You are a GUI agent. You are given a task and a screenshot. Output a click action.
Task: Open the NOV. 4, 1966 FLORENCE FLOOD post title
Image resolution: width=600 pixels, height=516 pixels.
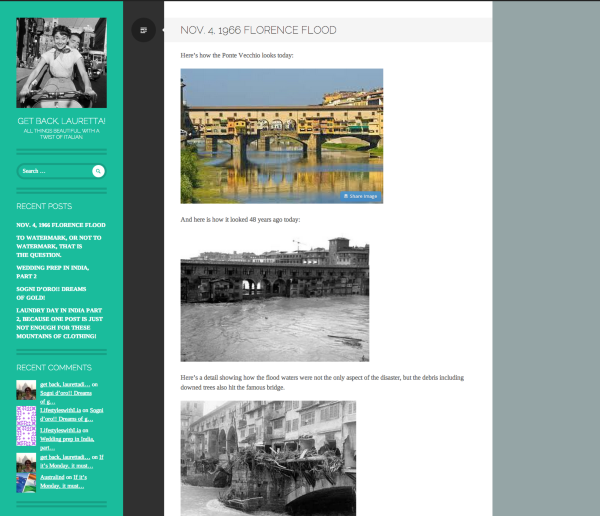coord(258,30)
